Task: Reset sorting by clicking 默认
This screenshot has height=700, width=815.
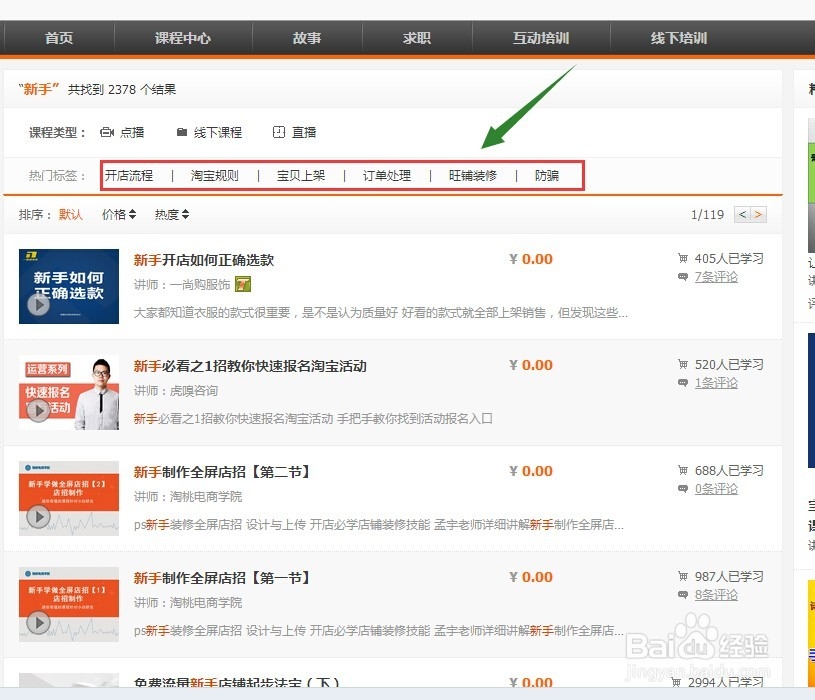Action: [70, 213]
